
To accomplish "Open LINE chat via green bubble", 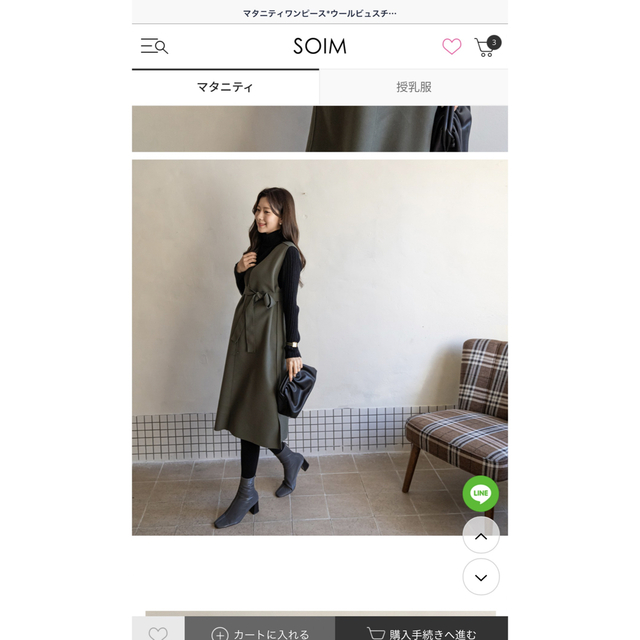I will point(480,493).
